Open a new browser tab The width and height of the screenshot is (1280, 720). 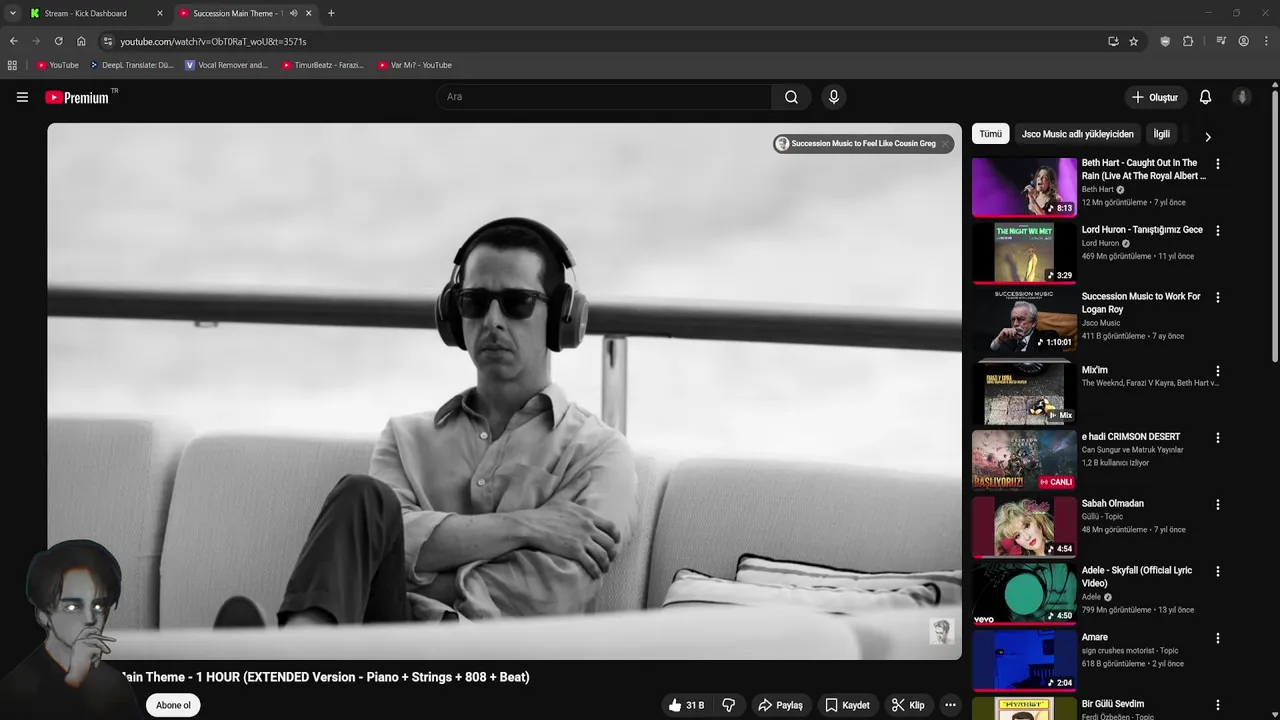coord(331,13)
